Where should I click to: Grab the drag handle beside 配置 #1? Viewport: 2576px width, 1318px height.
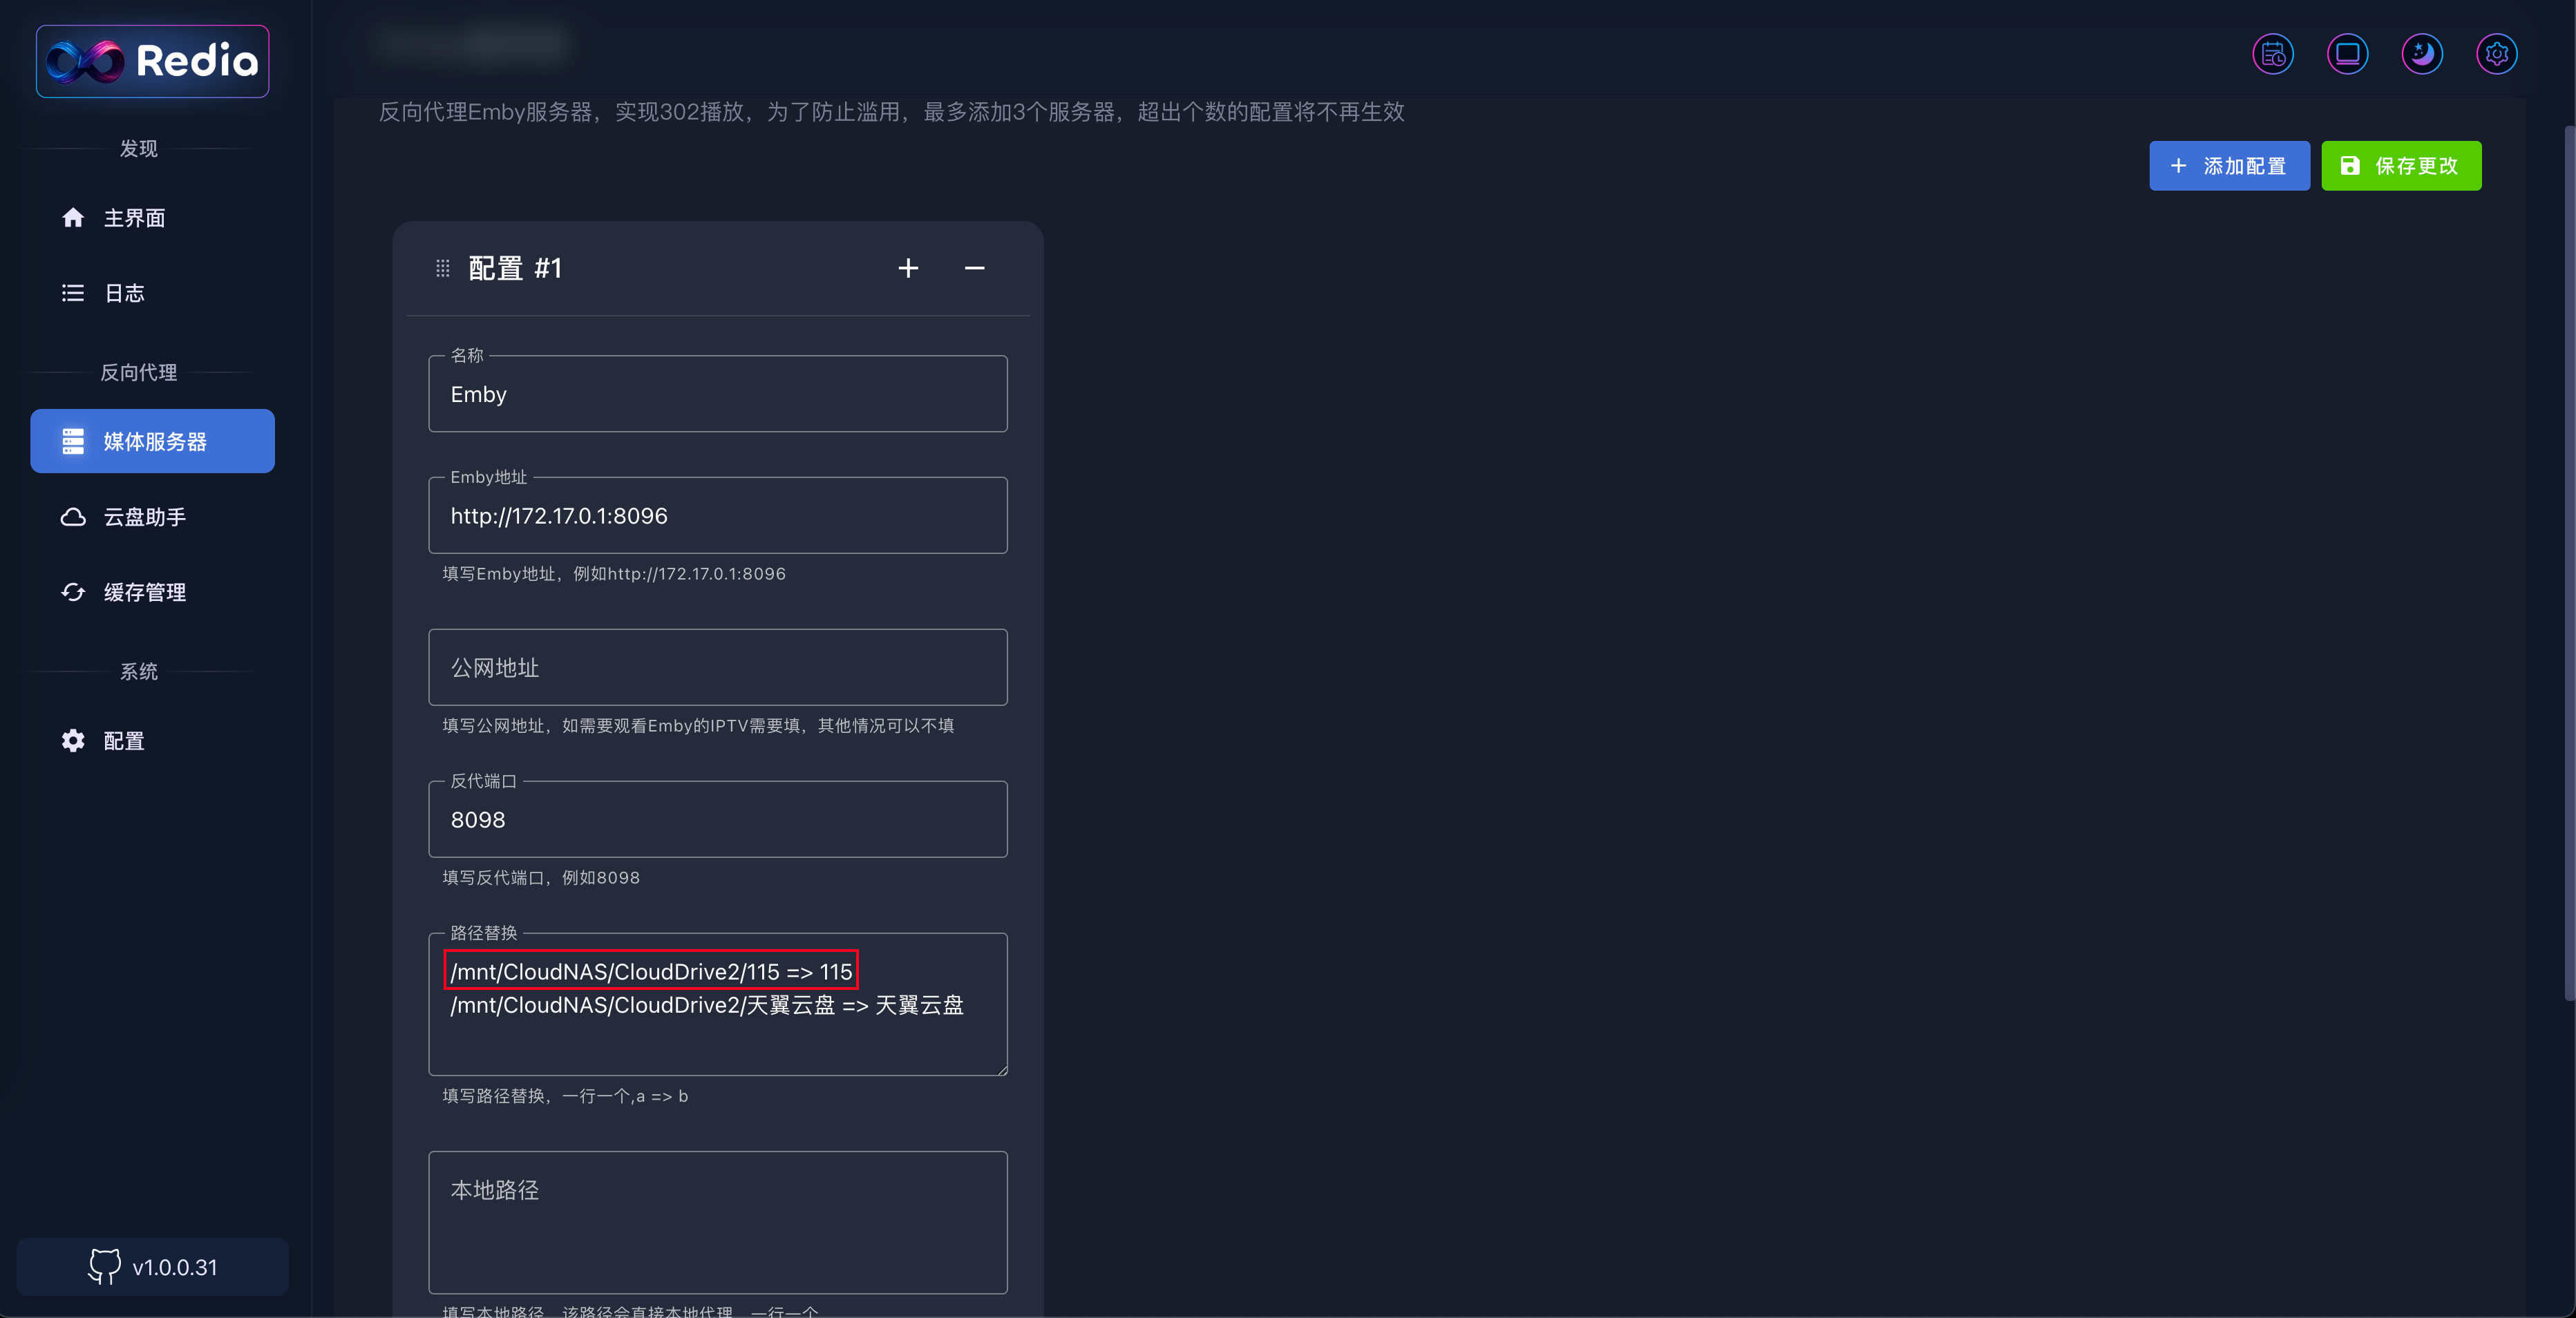coord(443,268)
